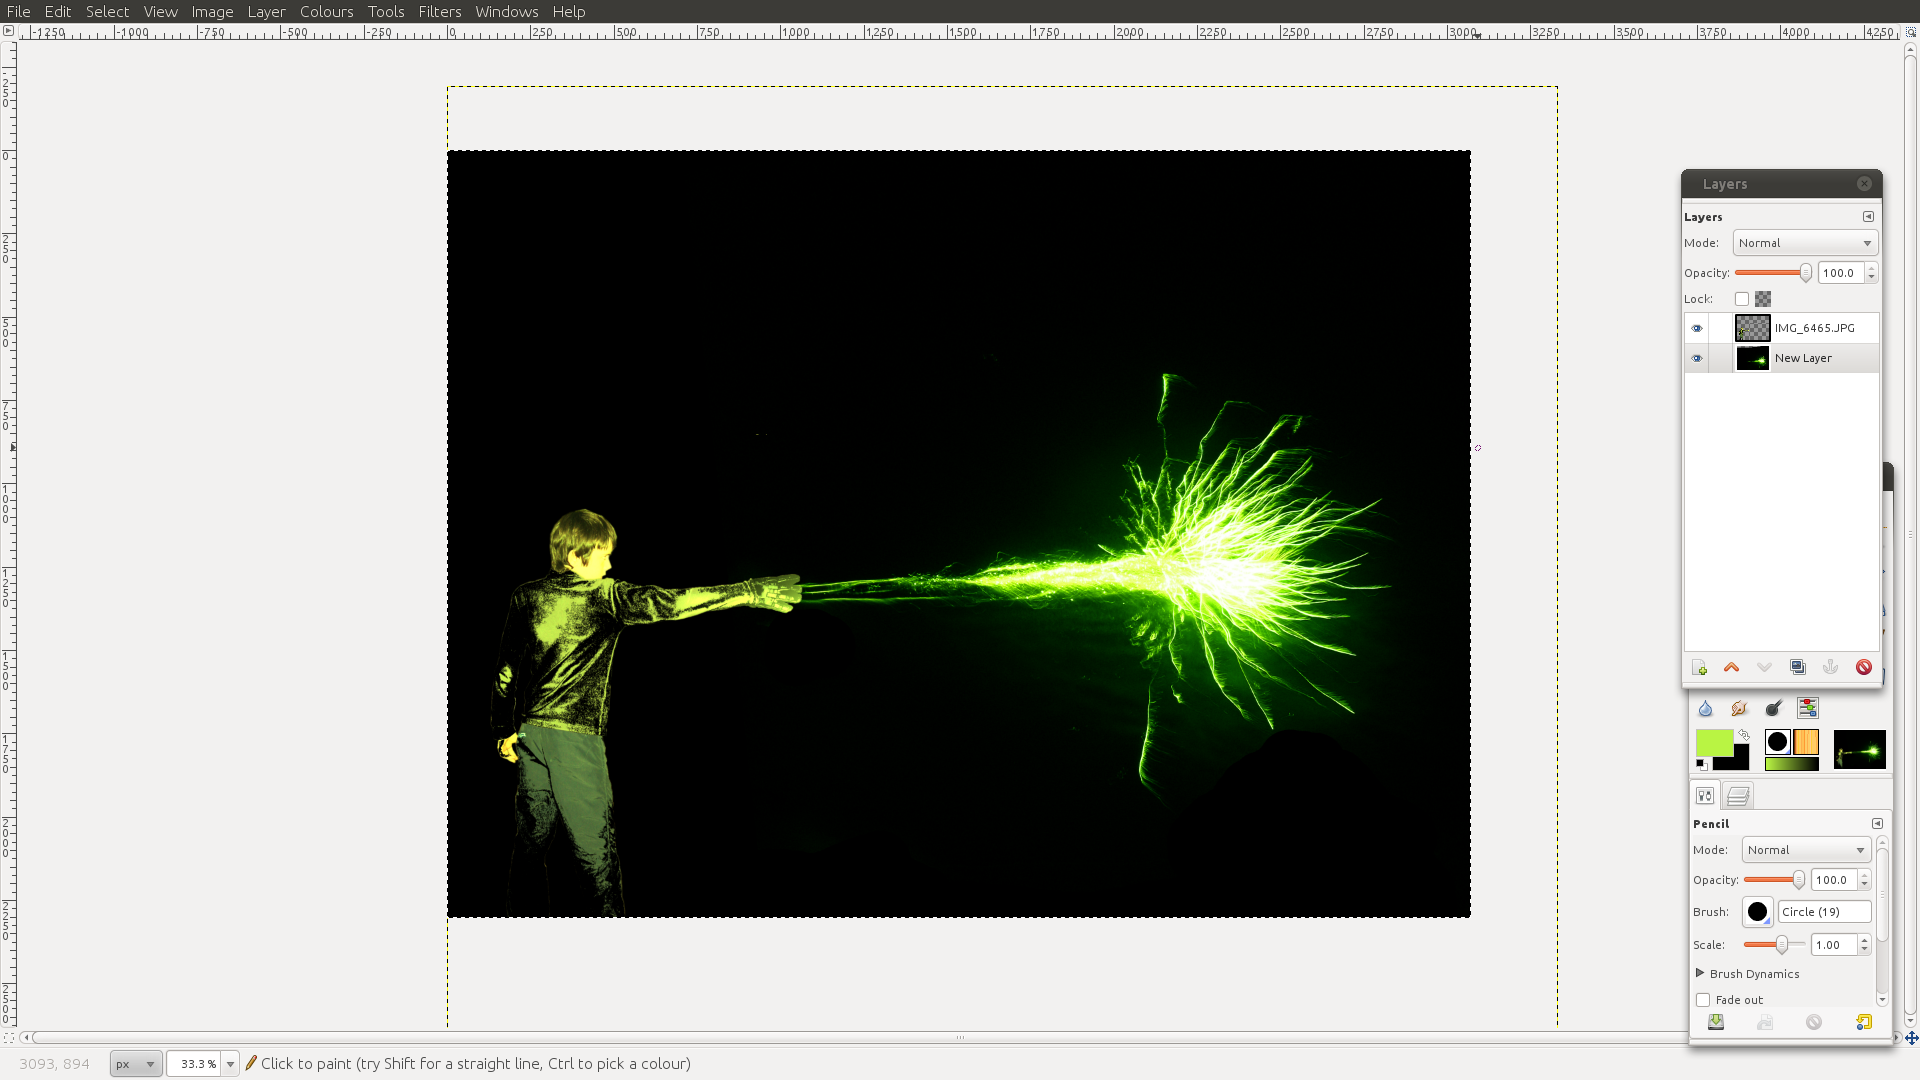Open the Filters menu
Viewport: 1920px width, 1080px height.
point(440,11)
